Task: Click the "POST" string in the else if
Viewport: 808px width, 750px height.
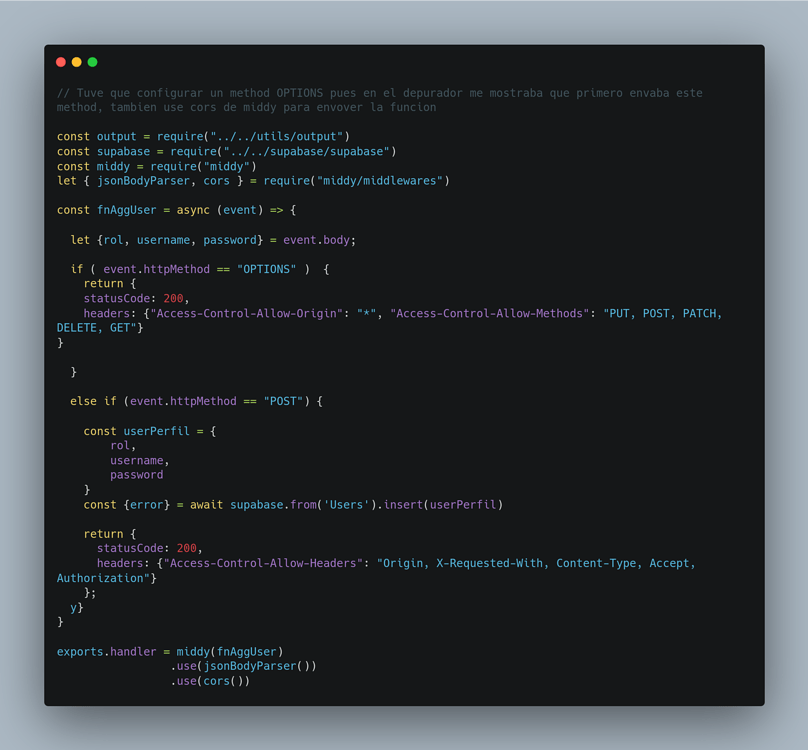Action: pyautogui.click(x=283, y=401)
